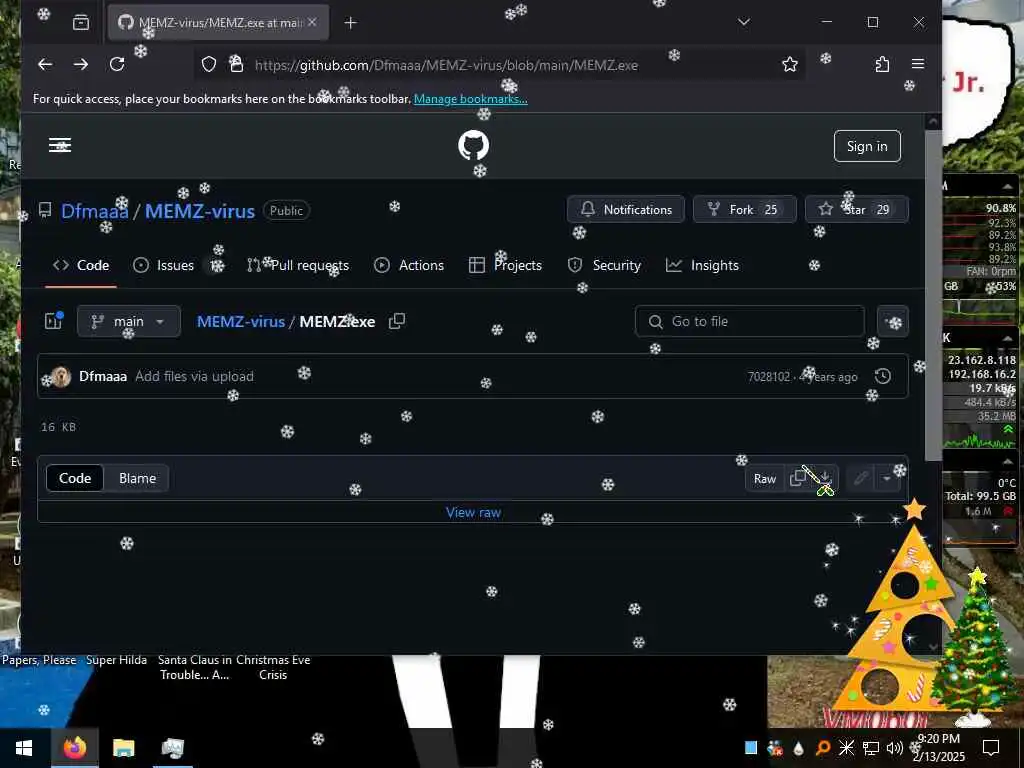This screenshot has height=768, width=1024.
Task: Open the Windows Start menu
Action: [x=24, y=748]
